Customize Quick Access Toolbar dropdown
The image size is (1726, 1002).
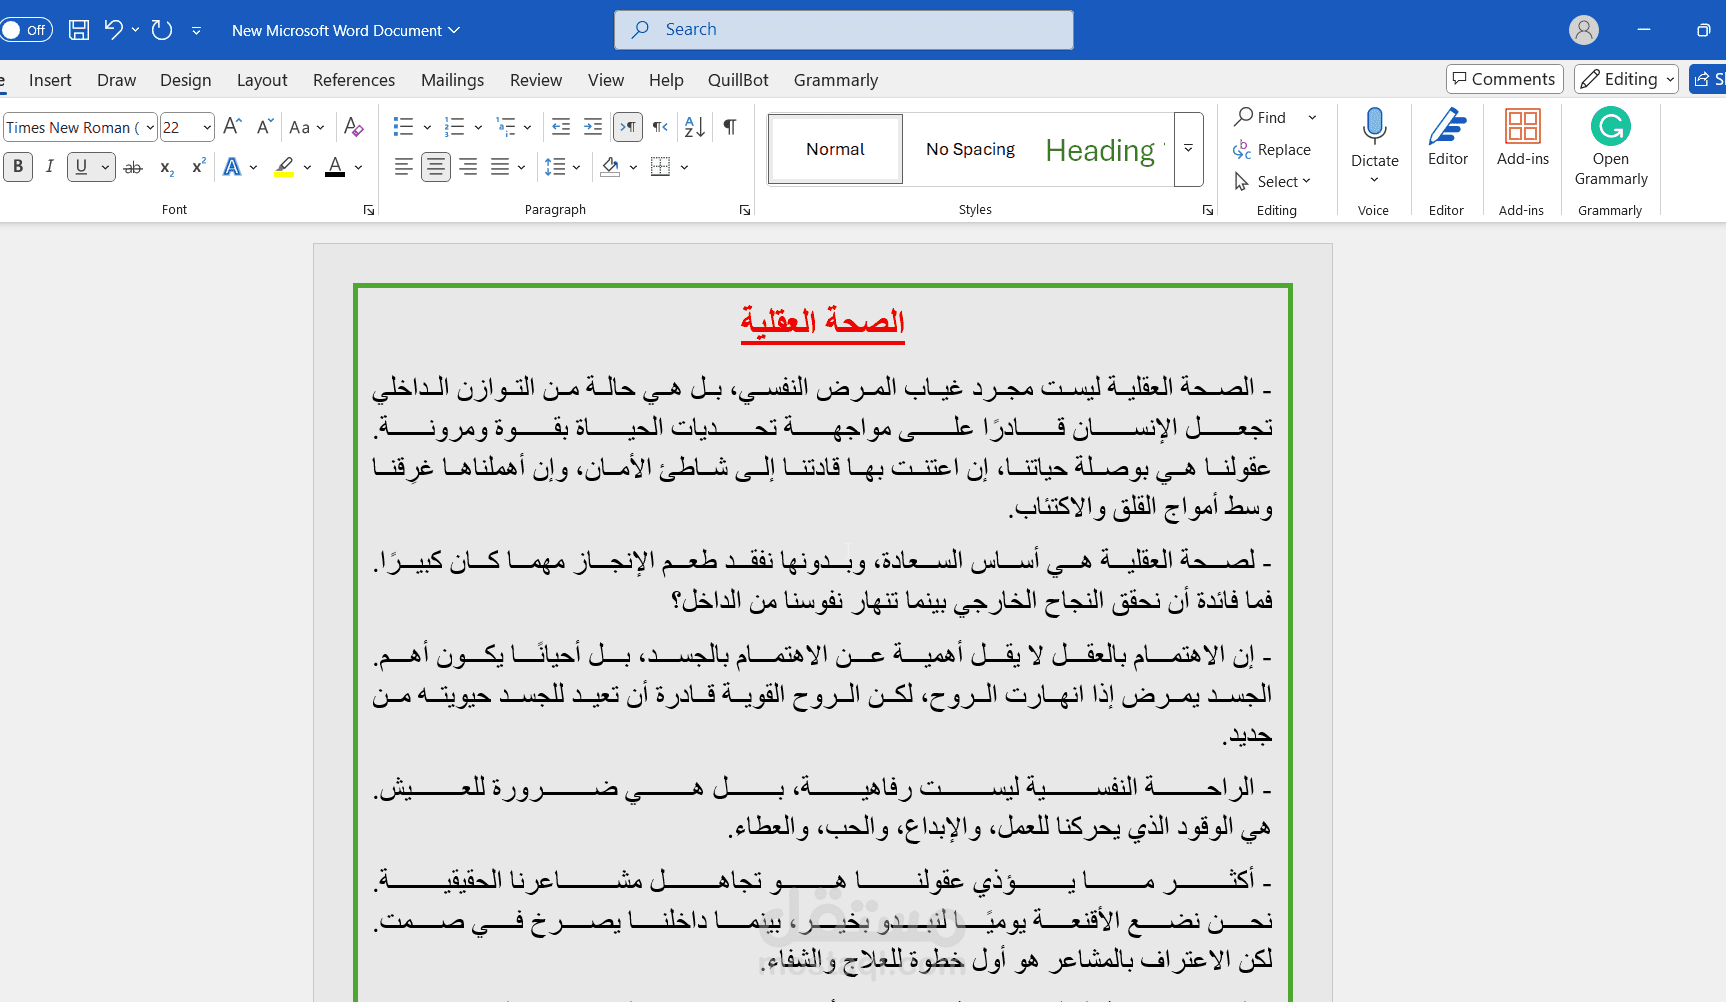point(196,31)
